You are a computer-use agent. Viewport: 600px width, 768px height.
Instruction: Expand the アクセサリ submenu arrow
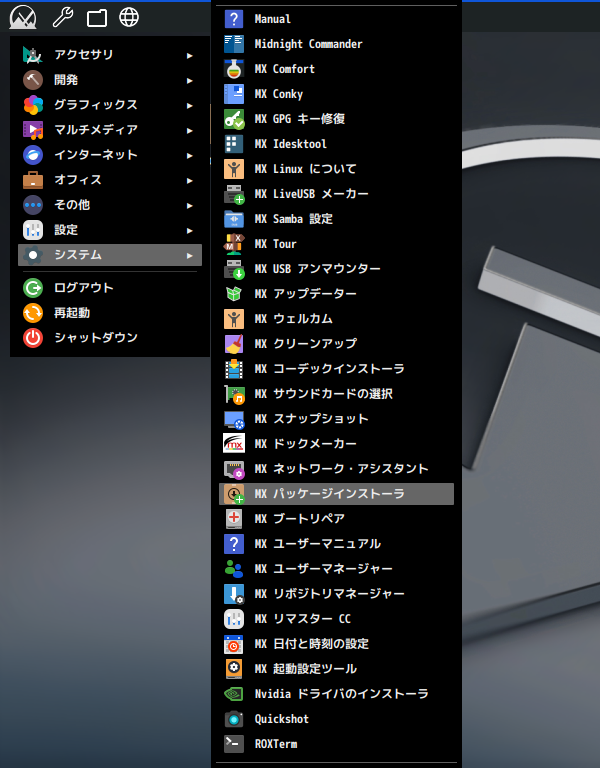(x=190, y=55)
